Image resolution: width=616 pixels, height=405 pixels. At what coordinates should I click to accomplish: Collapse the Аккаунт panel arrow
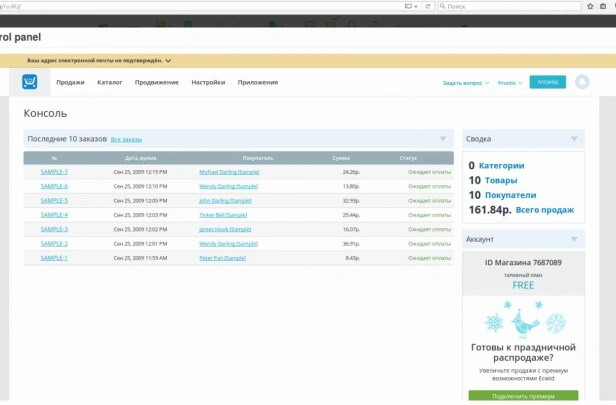point(574,239)
